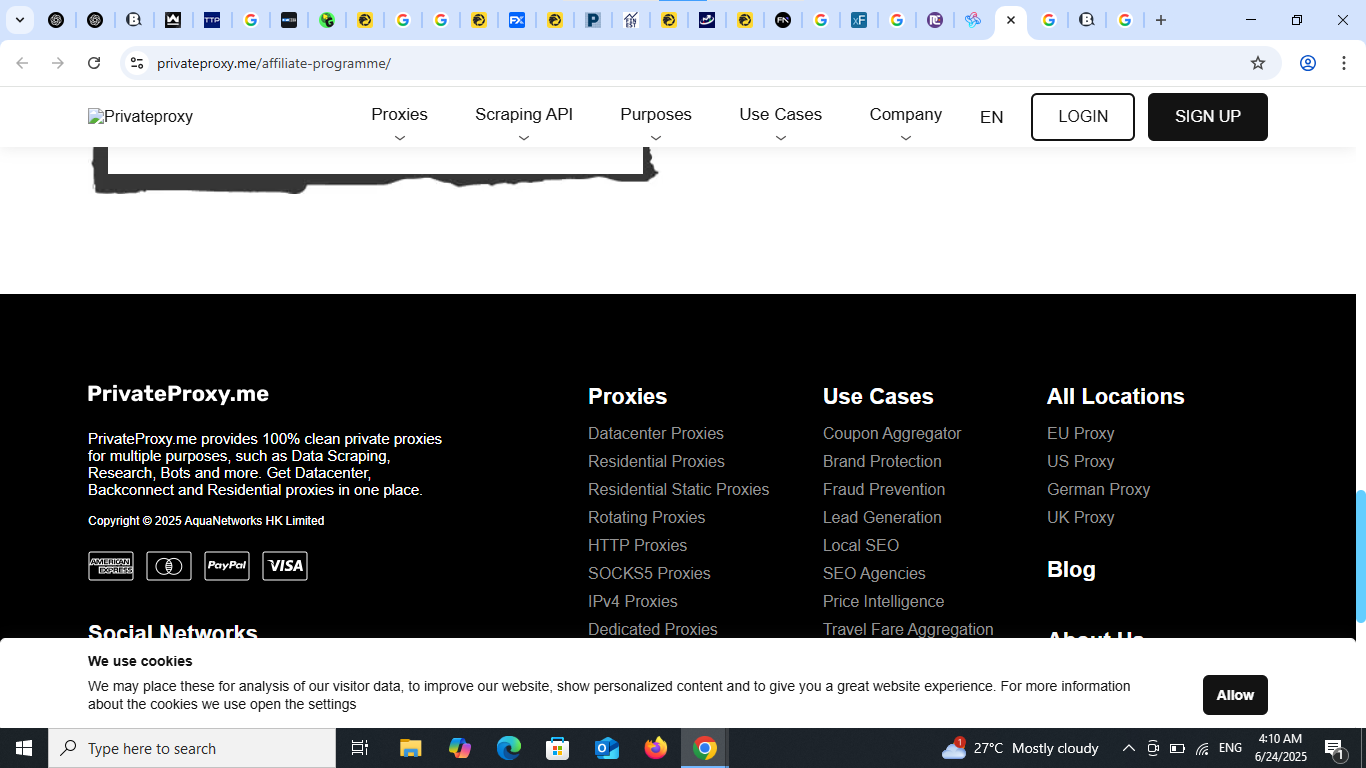
Task: Open Copilot from the taskbar
Action: tap(460, 748)
